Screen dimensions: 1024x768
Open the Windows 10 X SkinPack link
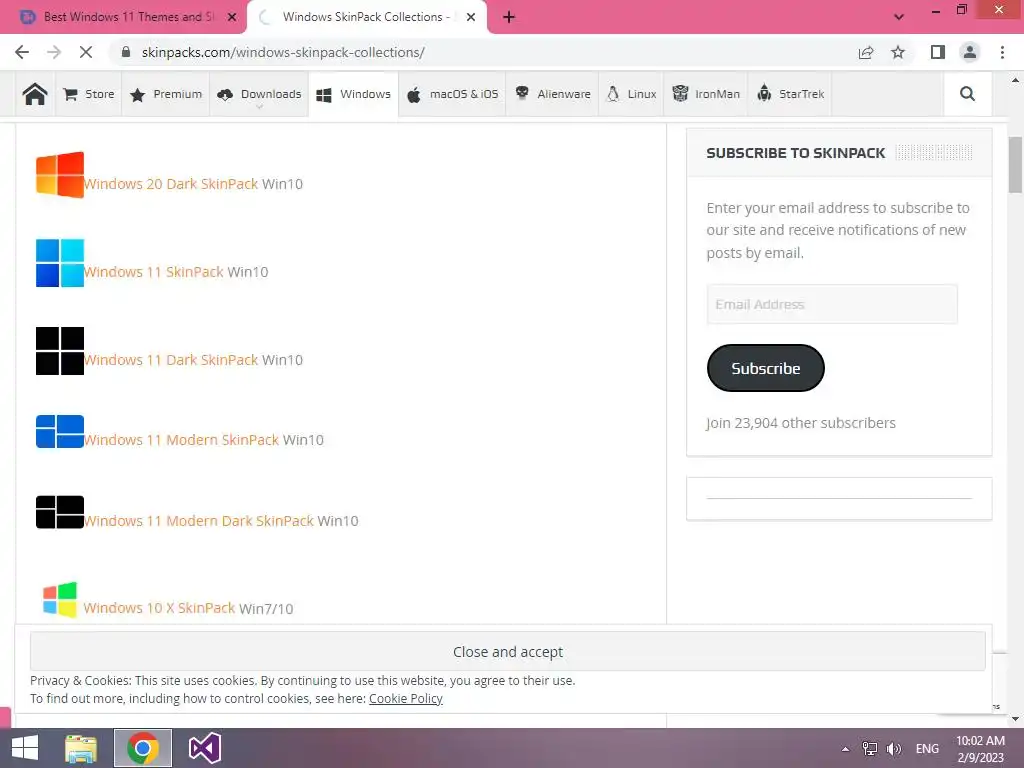point(159,608)
